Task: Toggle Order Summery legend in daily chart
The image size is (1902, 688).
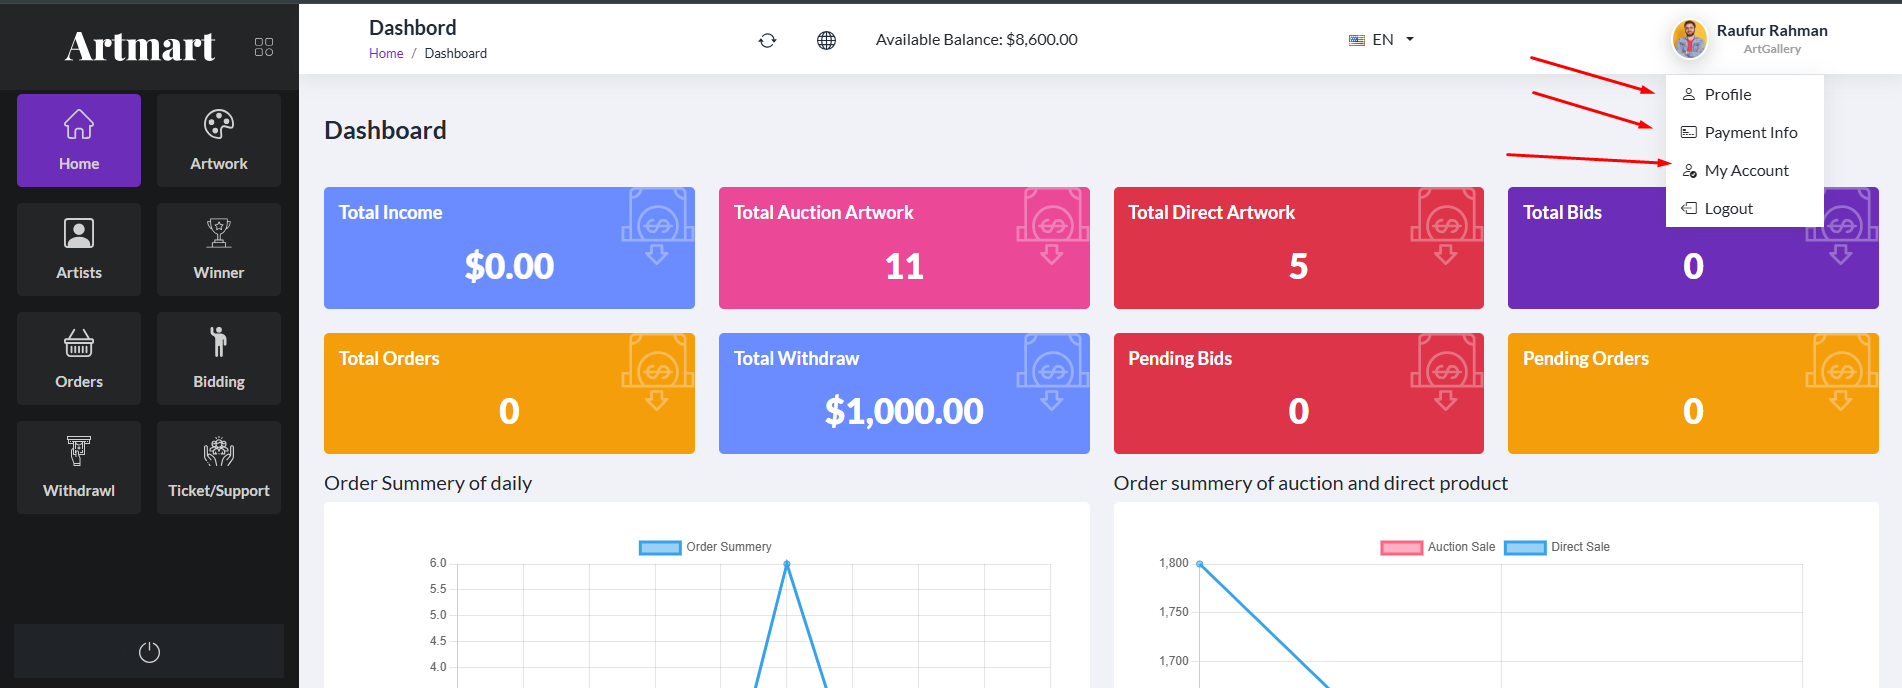Action: (705, 547)
